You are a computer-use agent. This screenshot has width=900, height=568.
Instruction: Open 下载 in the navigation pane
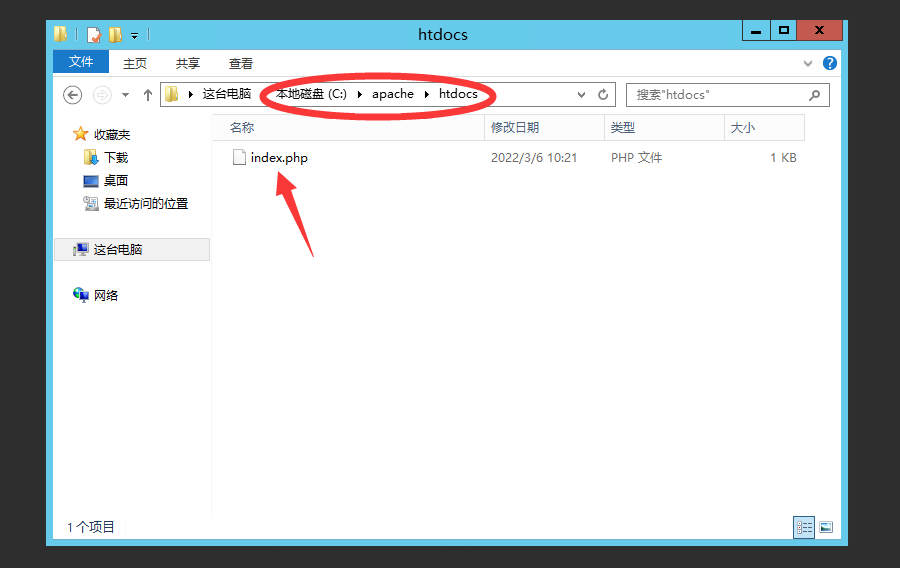coord(116,157)
